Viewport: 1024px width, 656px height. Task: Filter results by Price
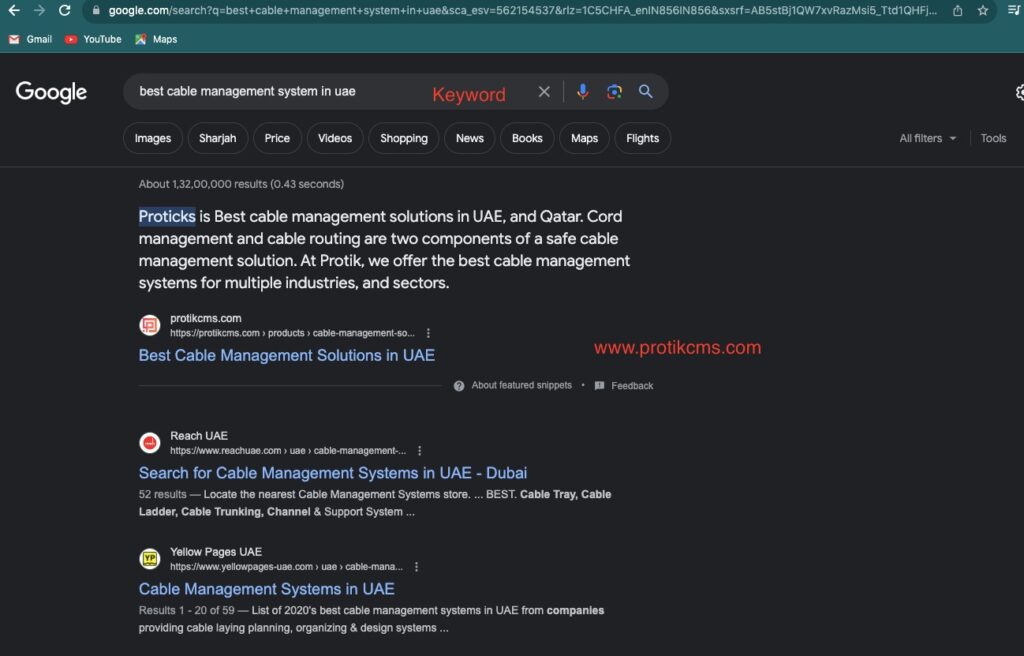[277, 139]
